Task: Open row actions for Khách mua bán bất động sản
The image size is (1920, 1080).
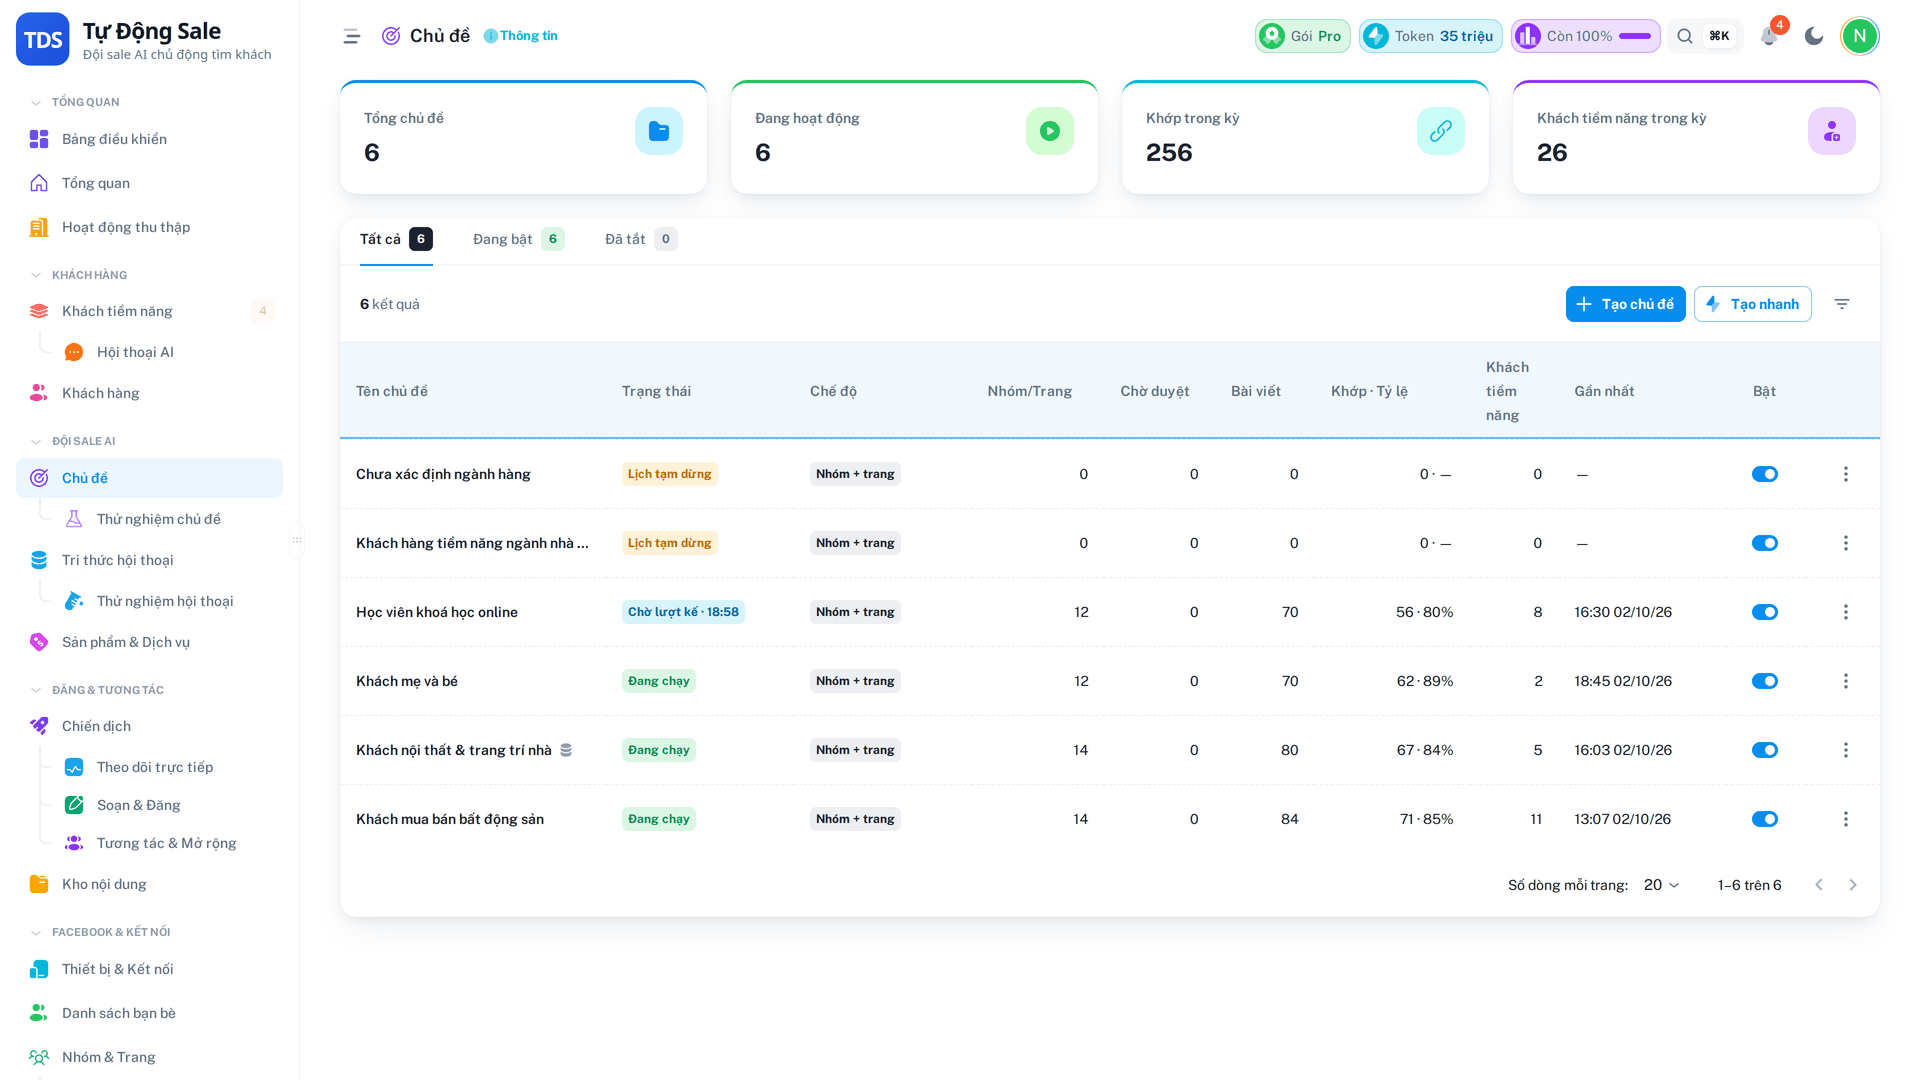Action: click(x=1846, y=819)
